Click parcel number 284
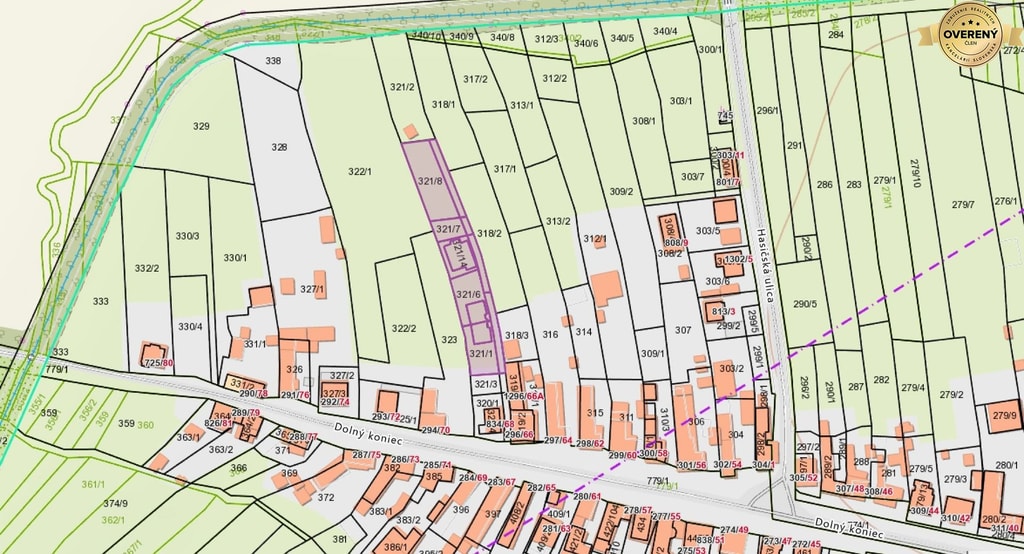The image size is (1024, 554). (836, 35)
